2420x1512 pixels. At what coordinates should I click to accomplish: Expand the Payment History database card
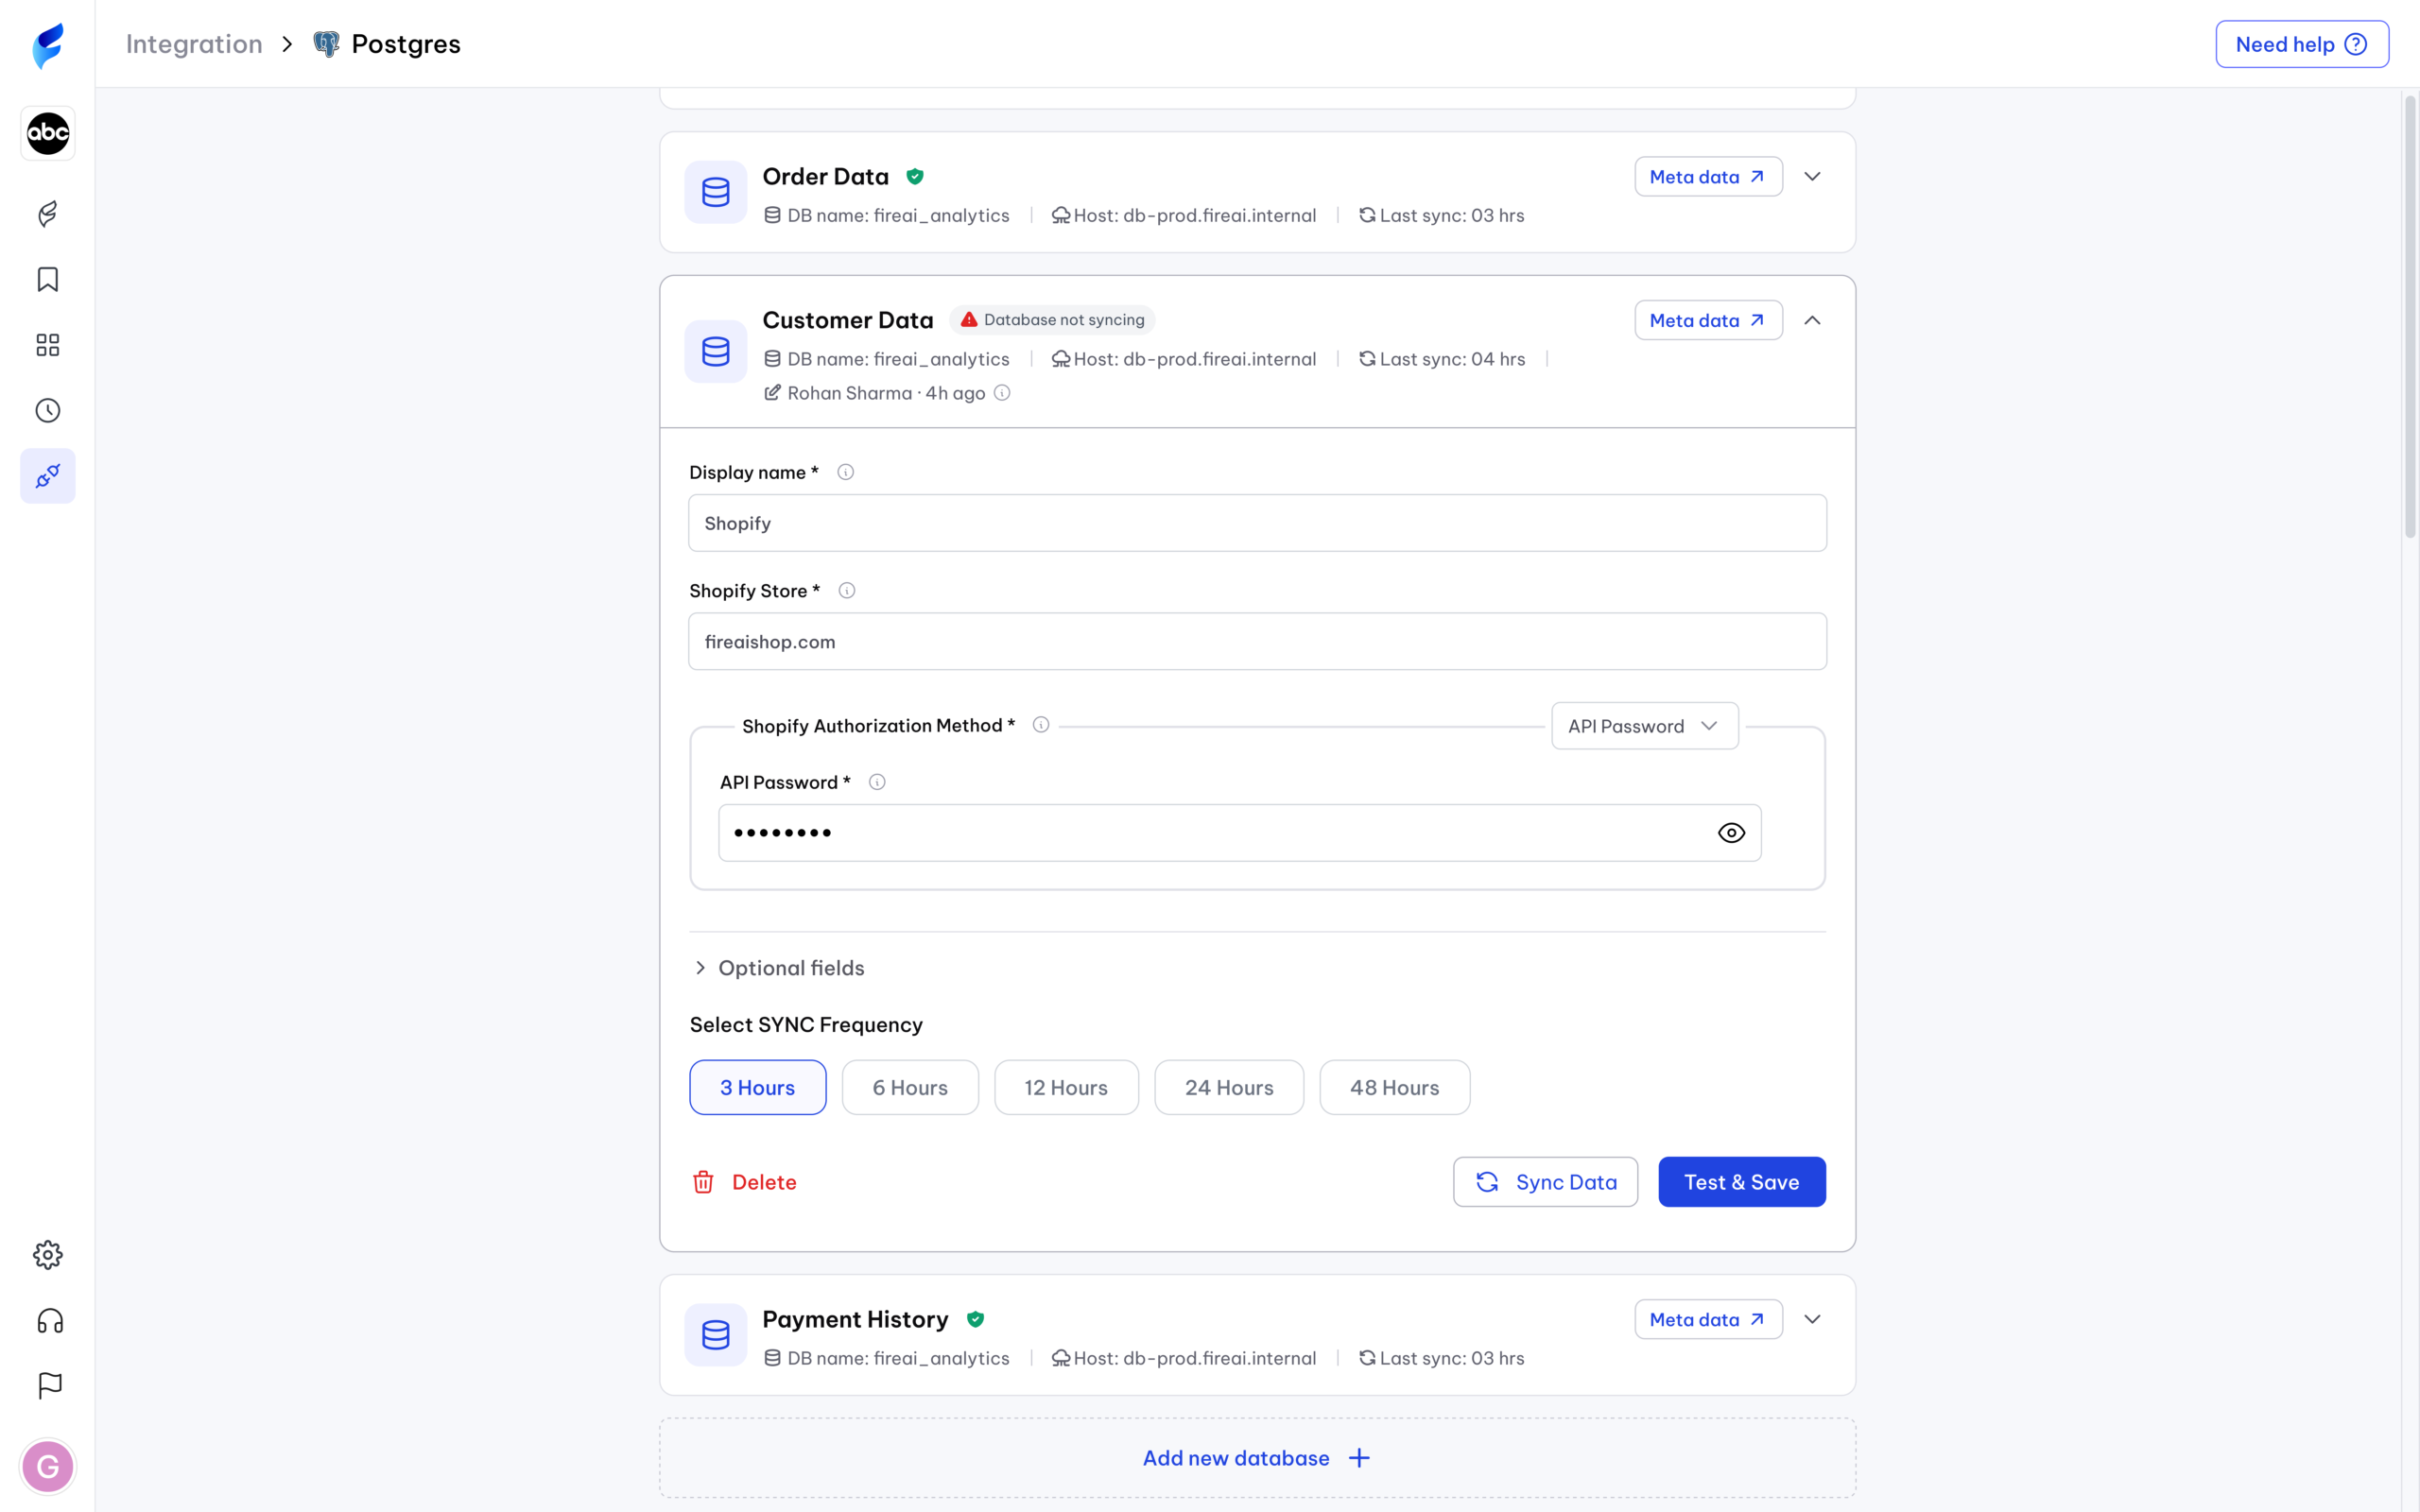1812,1319
